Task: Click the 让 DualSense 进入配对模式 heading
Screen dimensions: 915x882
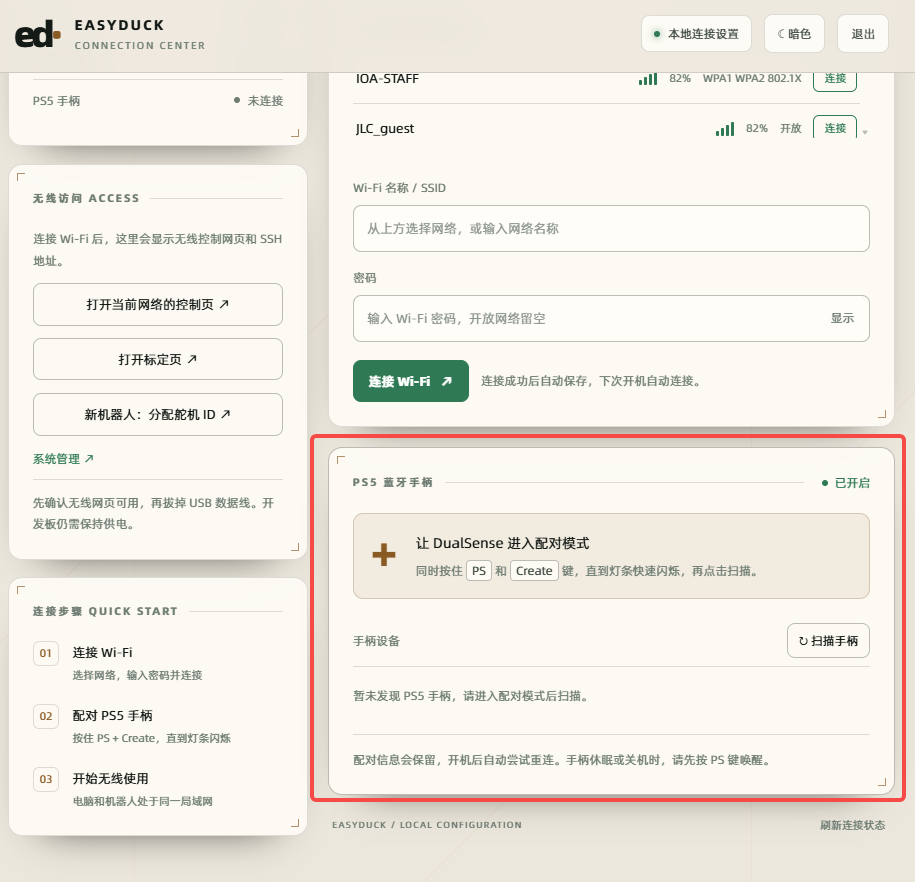Action: click(502, 543)
